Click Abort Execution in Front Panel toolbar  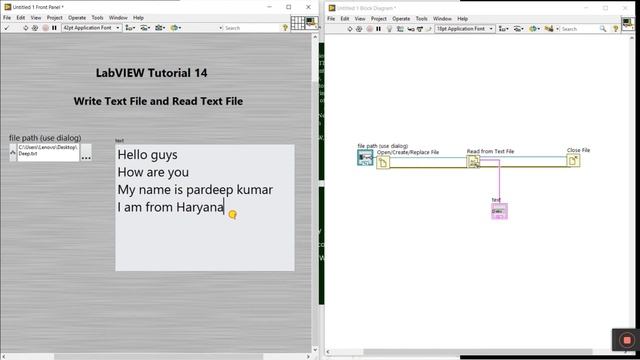tap(45, 28)
